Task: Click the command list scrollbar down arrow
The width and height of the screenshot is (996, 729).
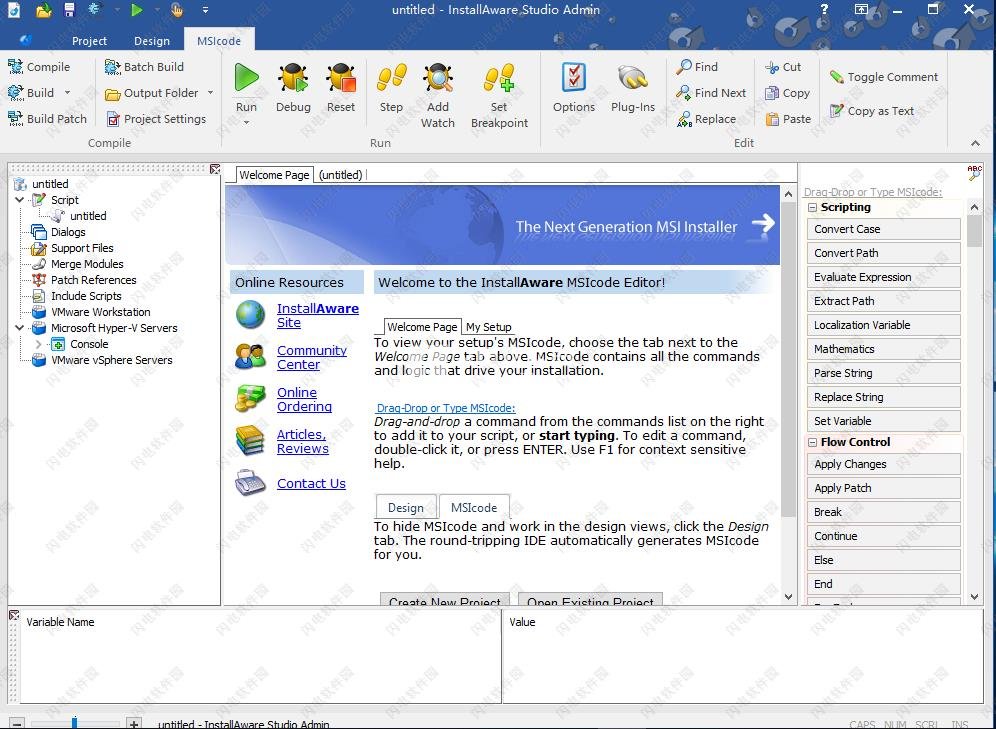Action: point(975,597)
